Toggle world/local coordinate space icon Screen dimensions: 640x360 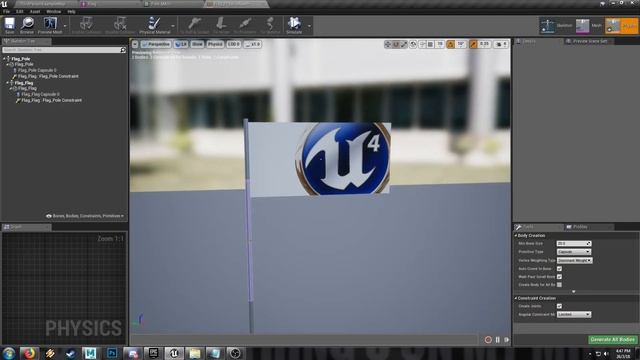point(413,44)
